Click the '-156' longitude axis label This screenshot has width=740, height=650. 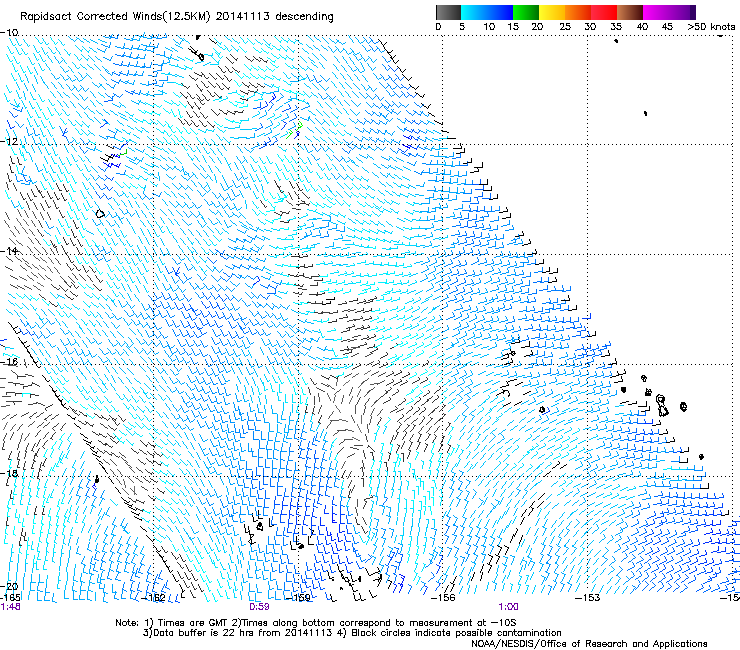[443, 598]
